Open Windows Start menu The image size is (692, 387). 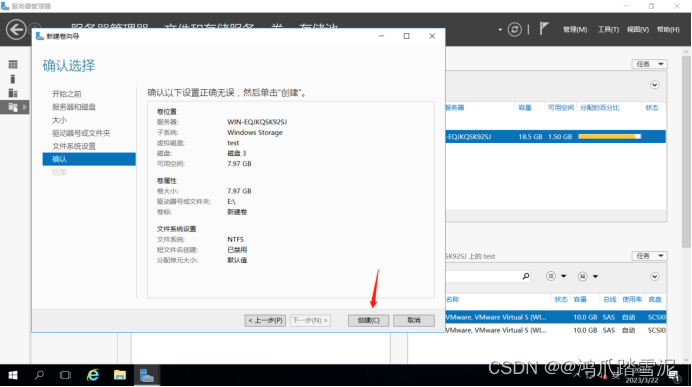click(x=13, y=375)
